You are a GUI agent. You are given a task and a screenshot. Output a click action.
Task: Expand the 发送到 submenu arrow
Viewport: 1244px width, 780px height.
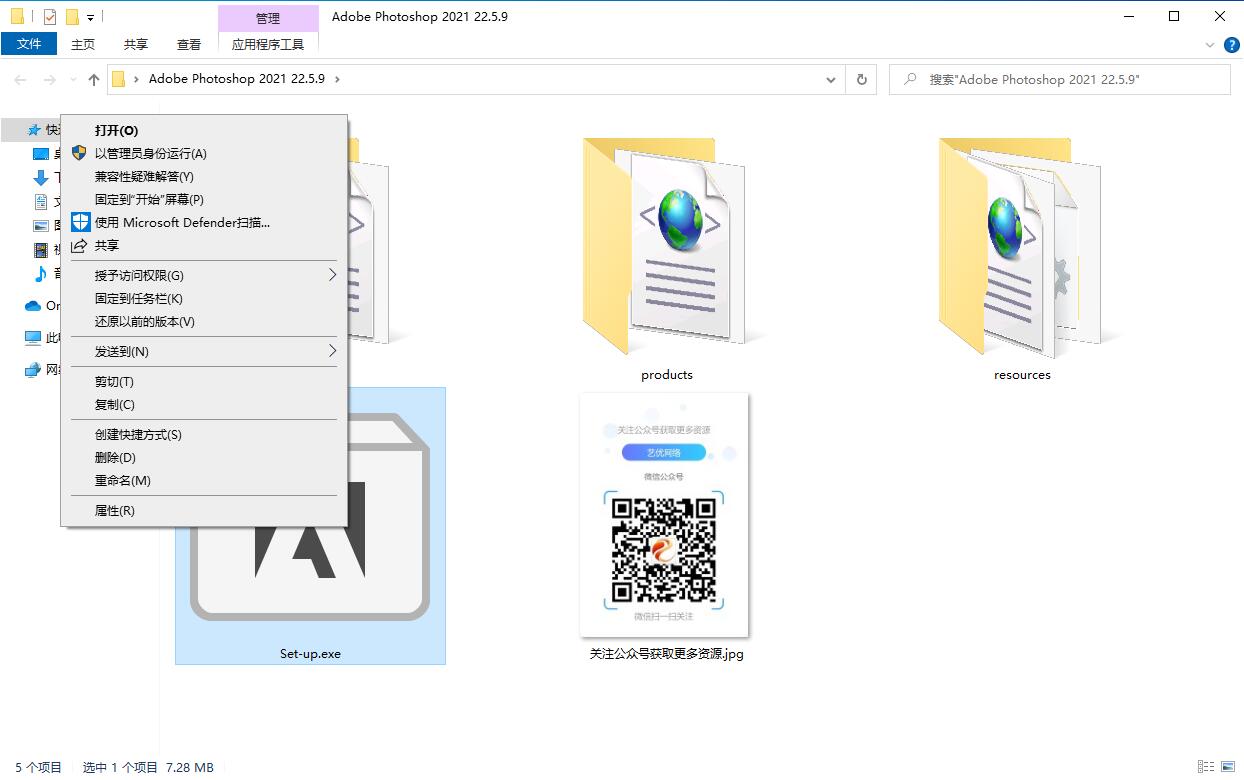pyautogui.click(x=333, y=351)
